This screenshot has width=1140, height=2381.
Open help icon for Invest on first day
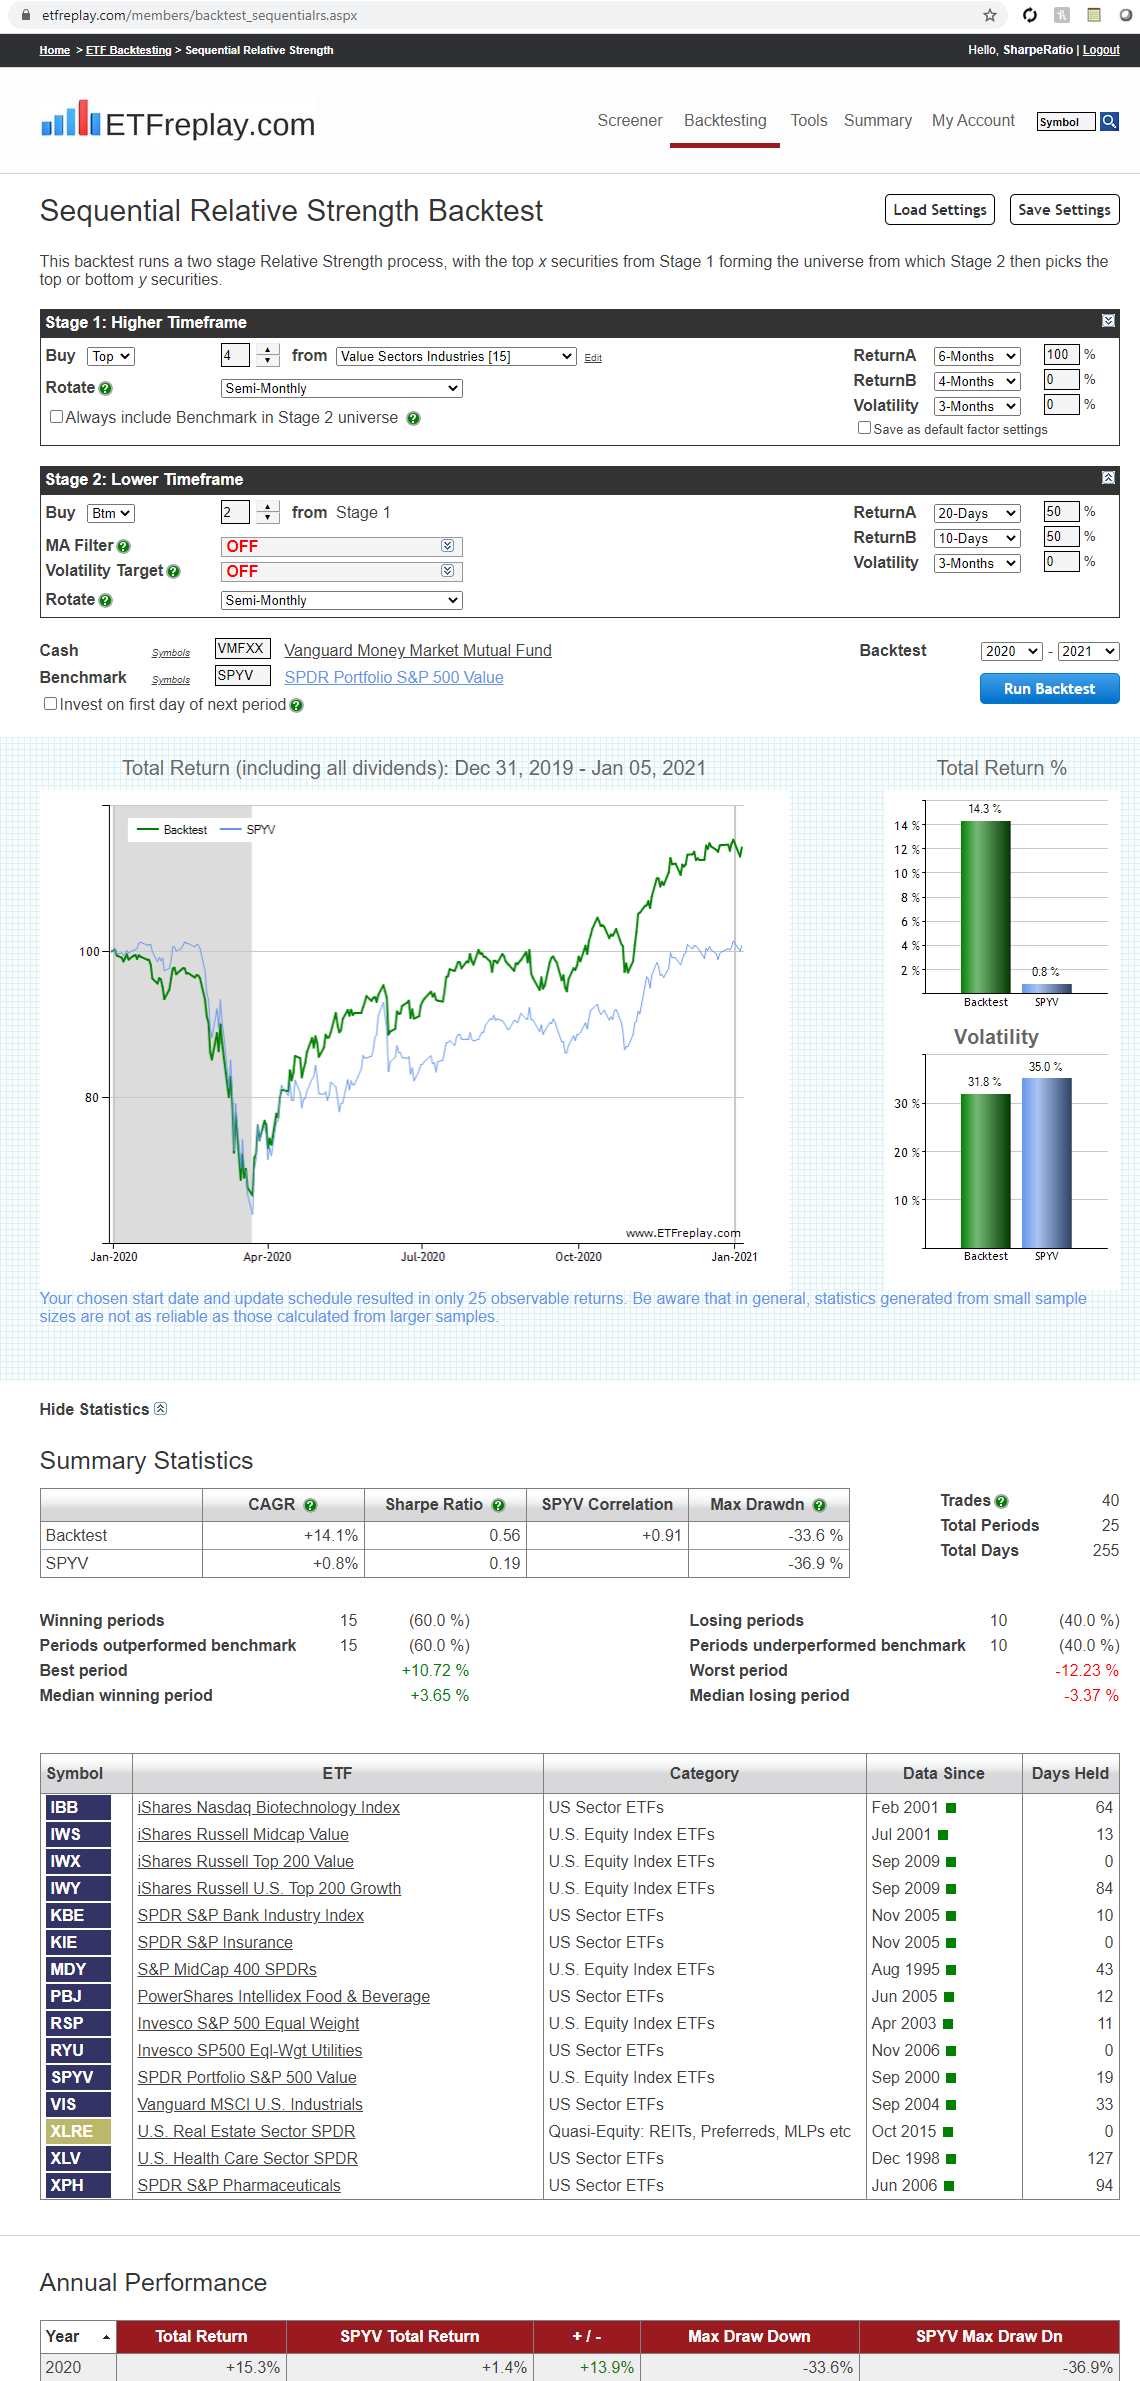[296, 706]
